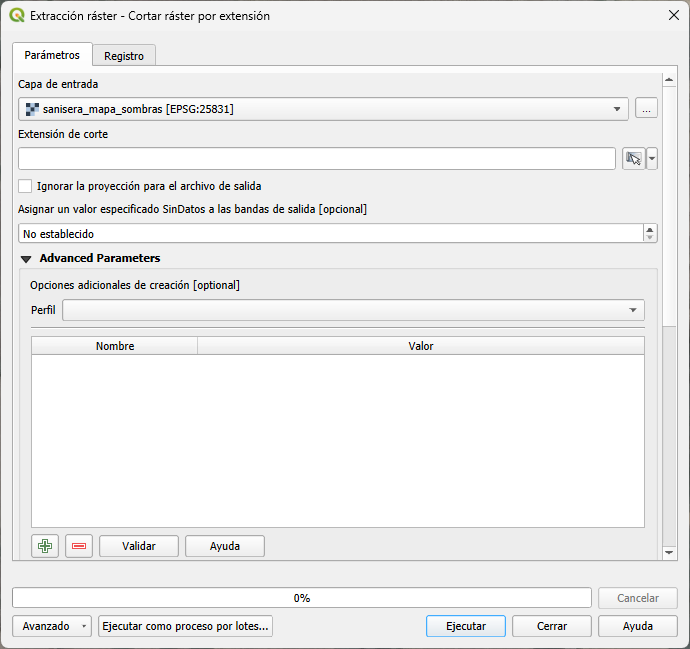The image size is (690, 649).
Task: Click the browse button beside input layer
Action: point(646,109)
